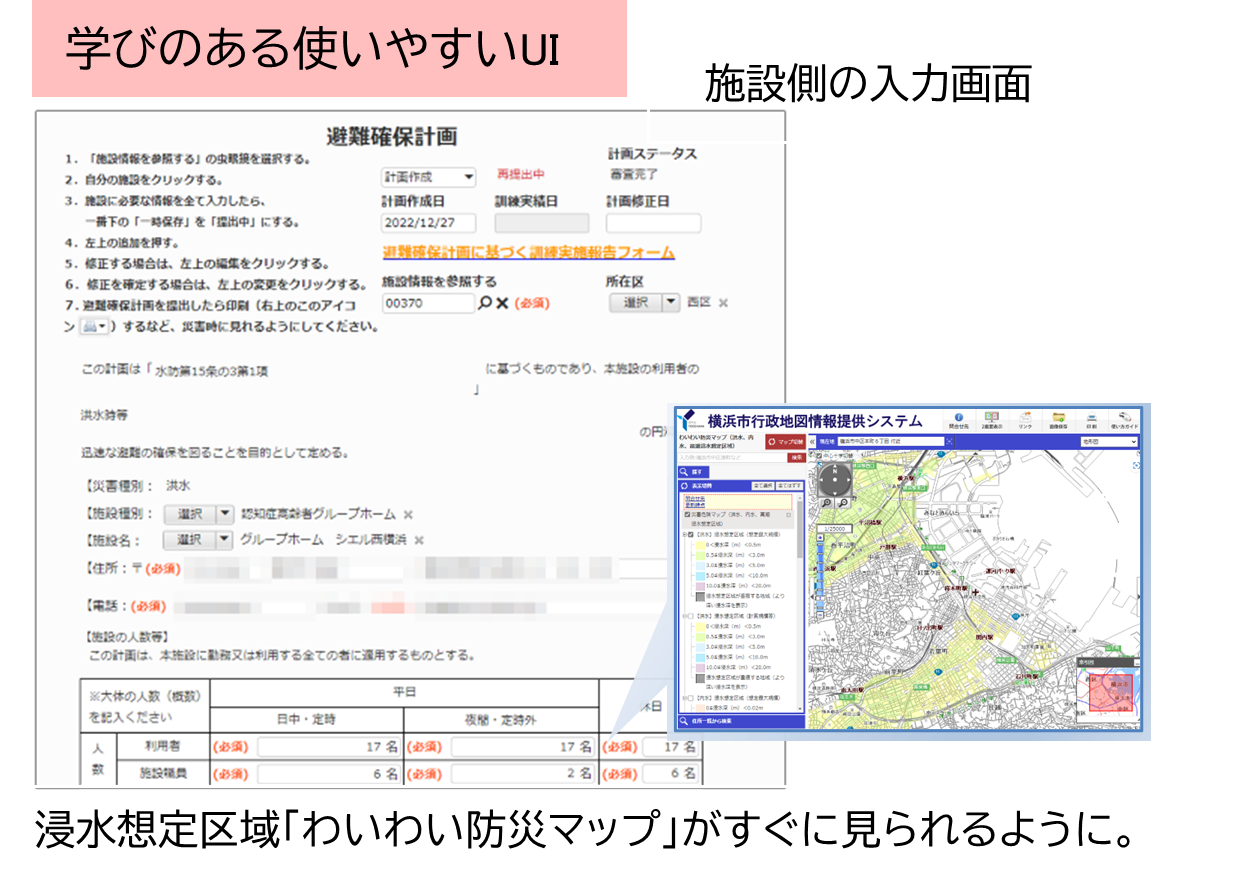
Task: Click the 全てはずす button
Action: click(x=790, y=486)
